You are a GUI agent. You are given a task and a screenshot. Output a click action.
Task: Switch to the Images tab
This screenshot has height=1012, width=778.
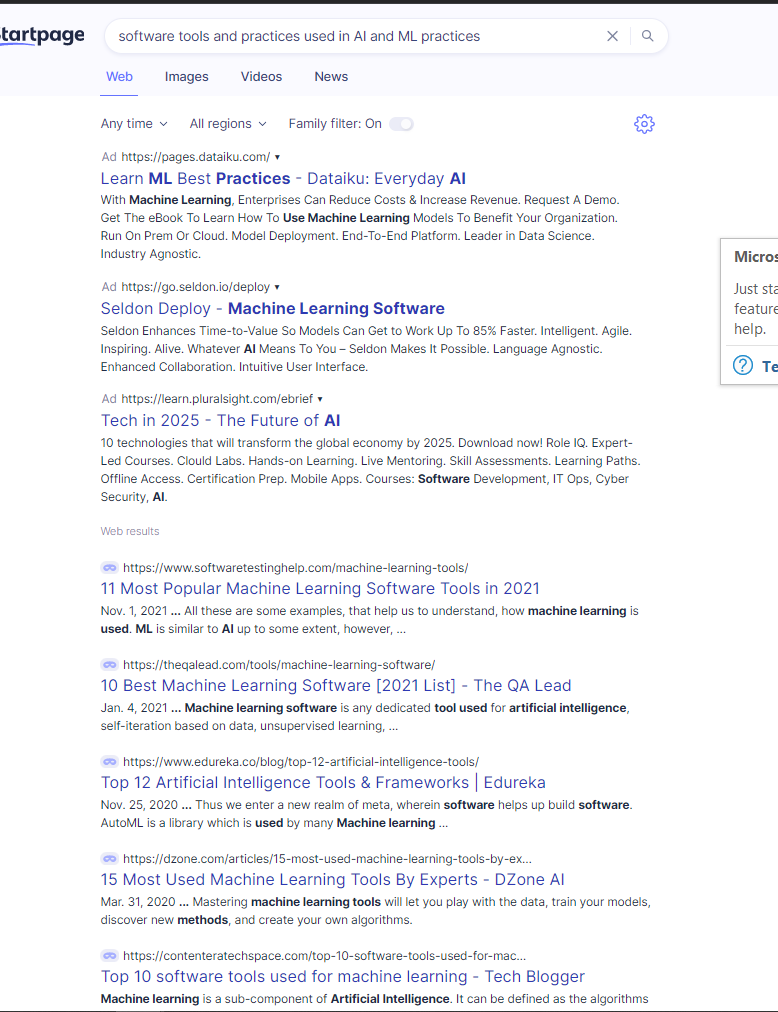[x=187, y=77]
